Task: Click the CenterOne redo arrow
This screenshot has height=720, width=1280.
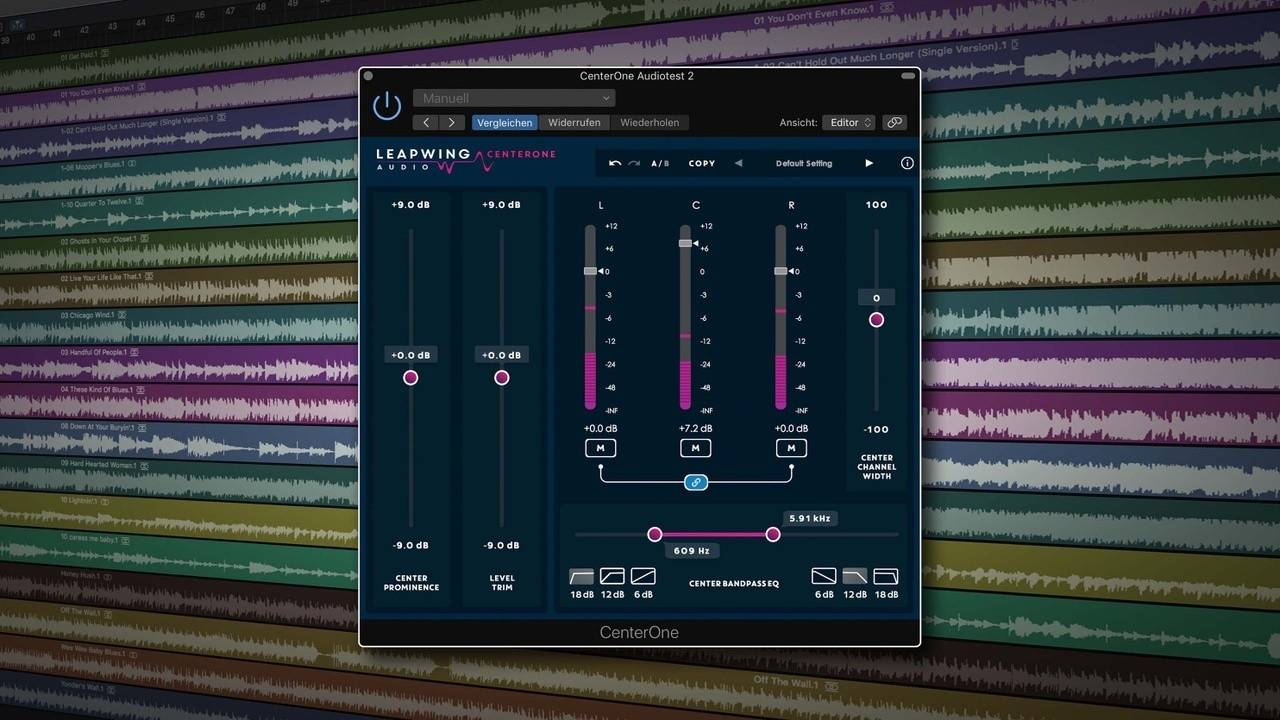Action: tap(634, 163)
